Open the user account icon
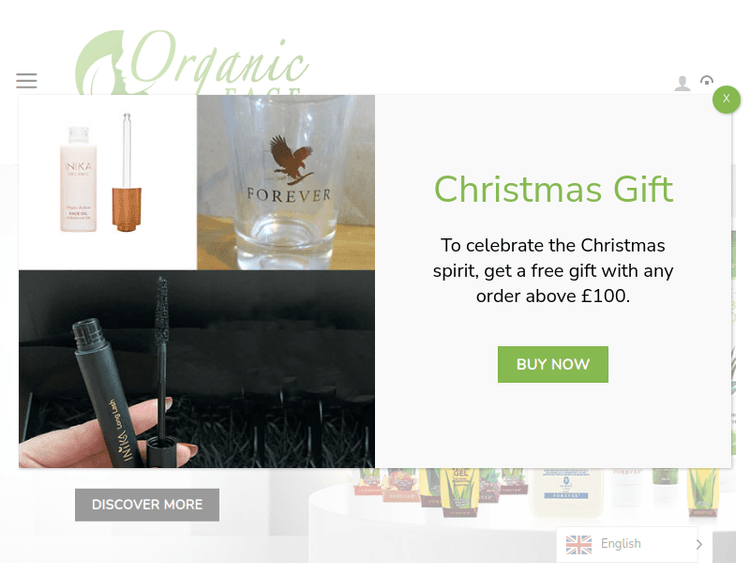The image size is (750, 563). pos(682,83)
